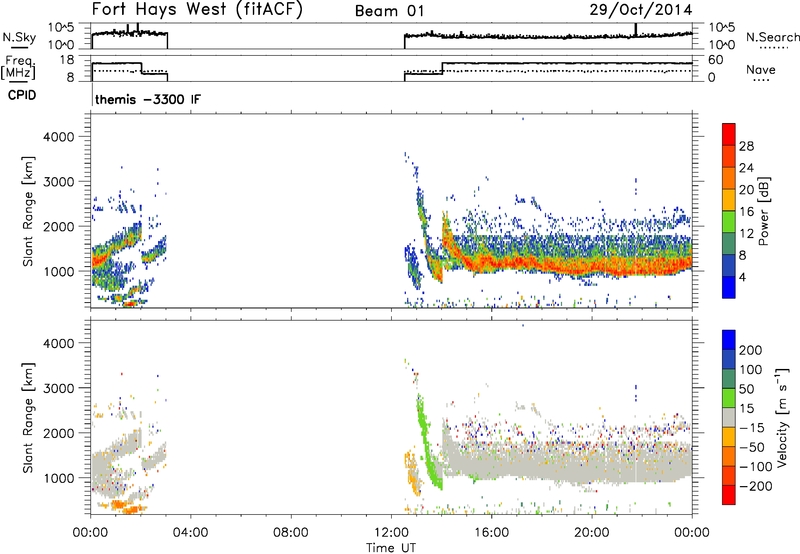Viewport: 800px width, 554px height.
Task: Click the 'N.Sky' legend label
Action: click(19, 37)
